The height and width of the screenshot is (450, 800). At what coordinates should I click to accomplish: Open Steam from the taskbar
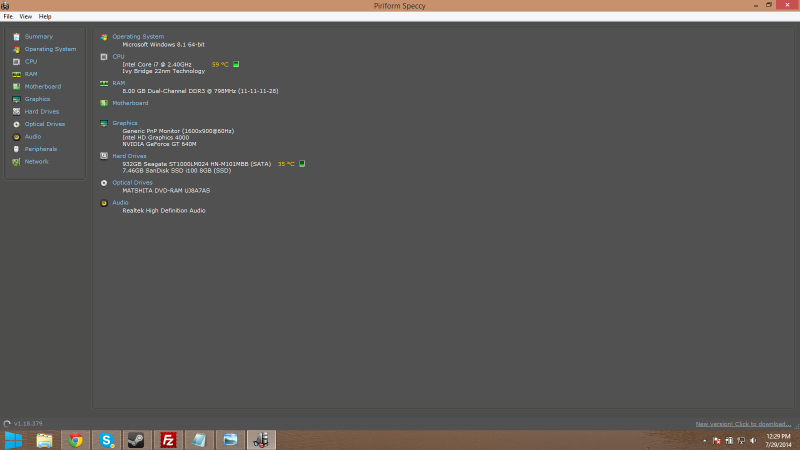pyautogui.click(x=137, y=440)
